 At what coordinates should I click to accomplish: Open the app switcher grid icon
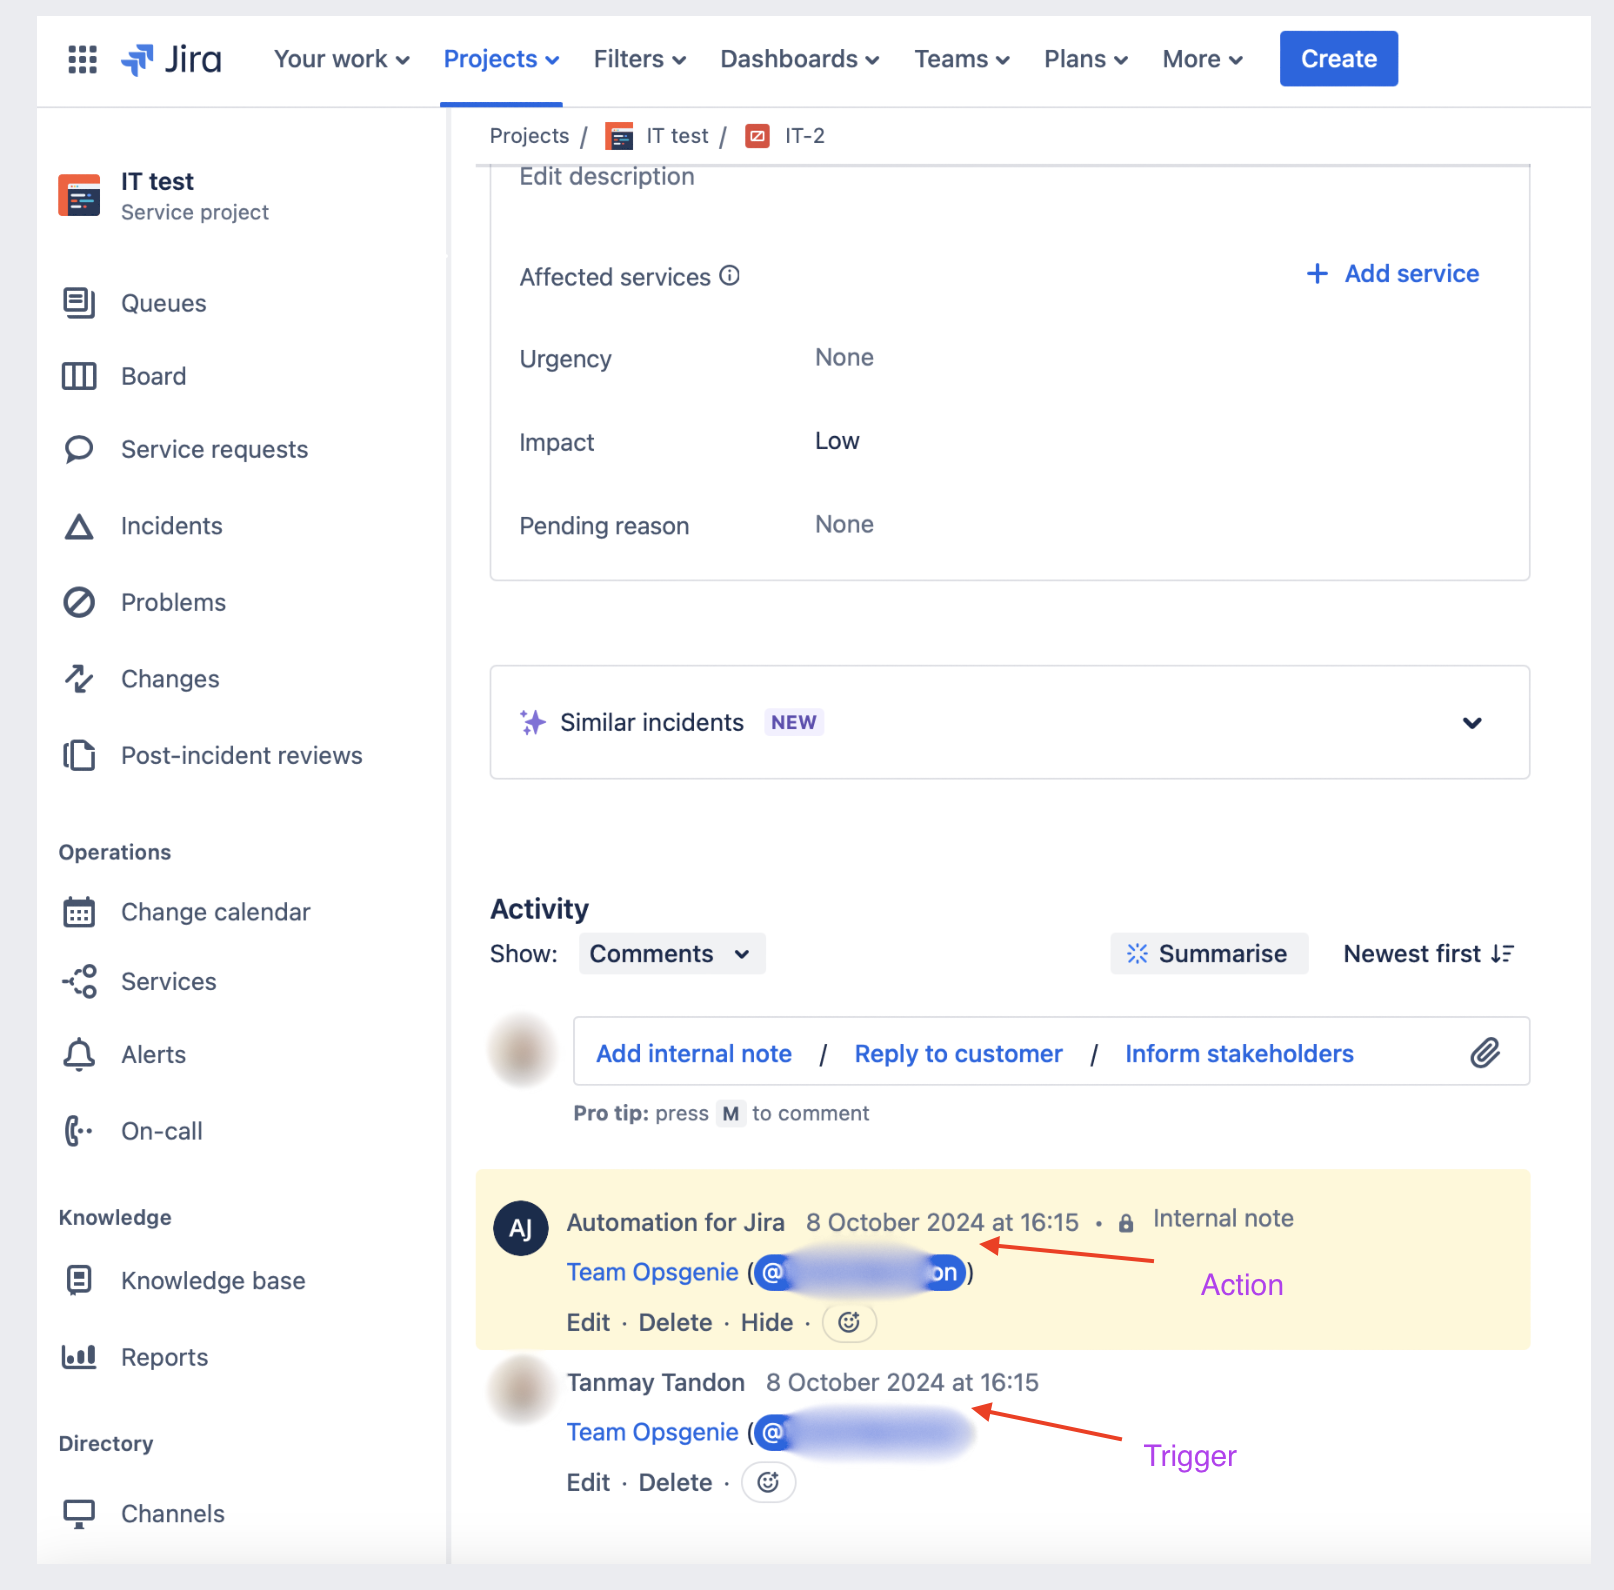82,59
